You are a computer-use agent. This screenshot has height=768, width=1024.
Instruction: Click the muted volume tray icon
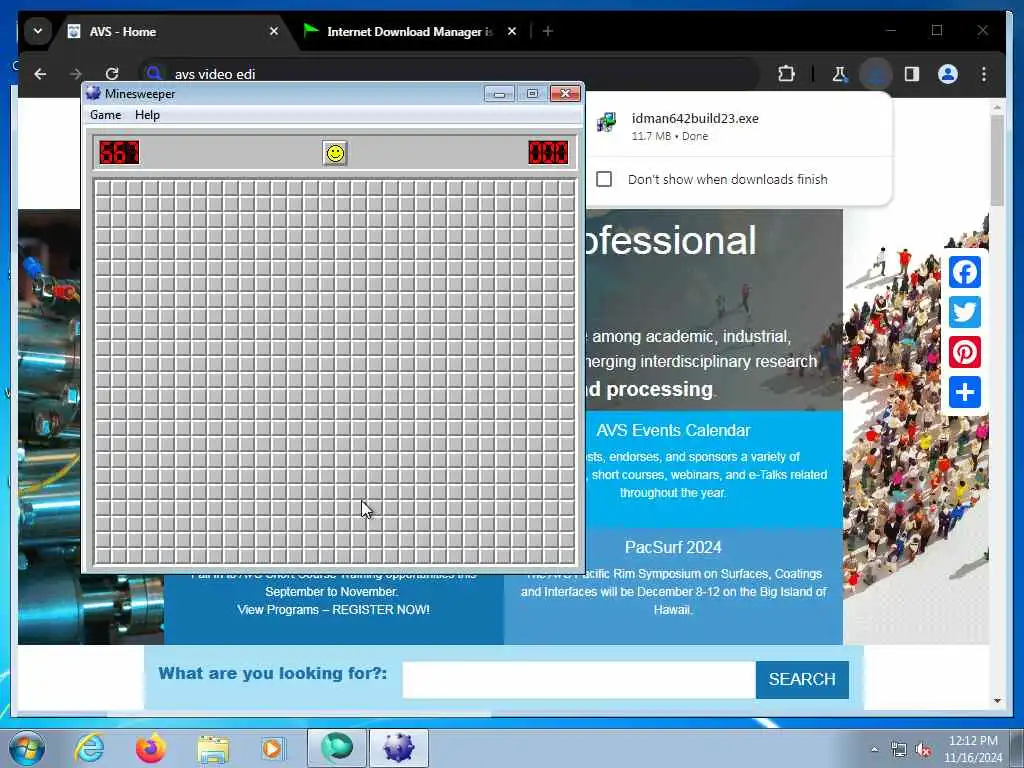coord(923,750)
